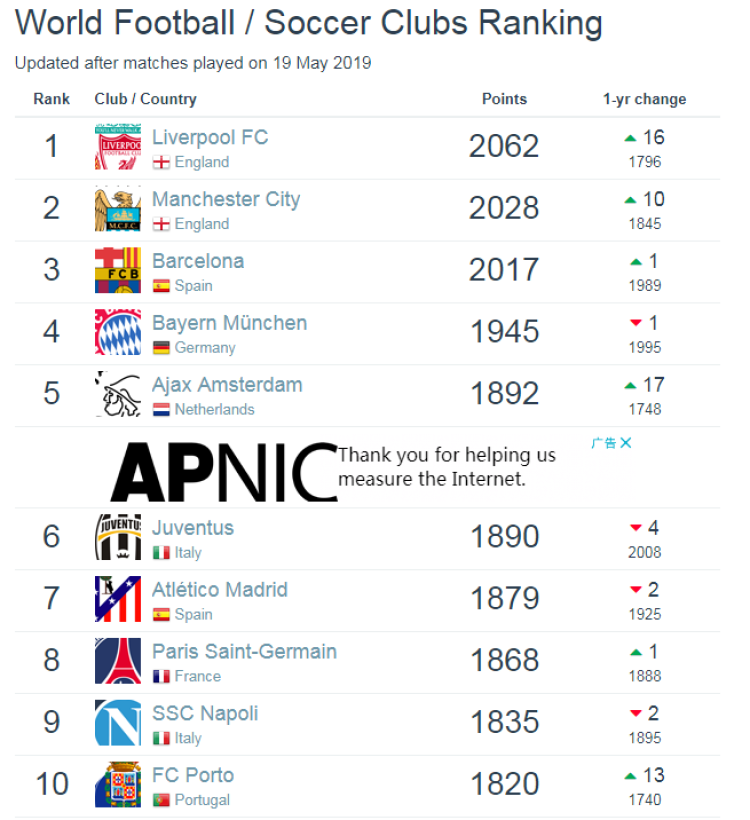The image size is (750, 820).
Task: Click the SSC Napoli N logo
Action: click(x=118, y=722)
